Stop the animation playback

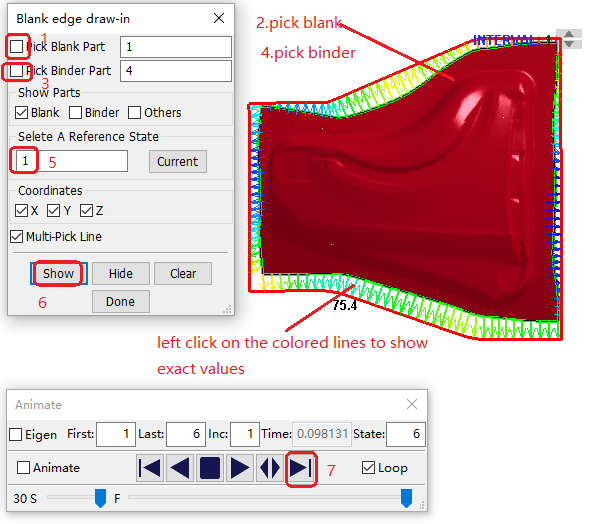click(x=210, y=468)
